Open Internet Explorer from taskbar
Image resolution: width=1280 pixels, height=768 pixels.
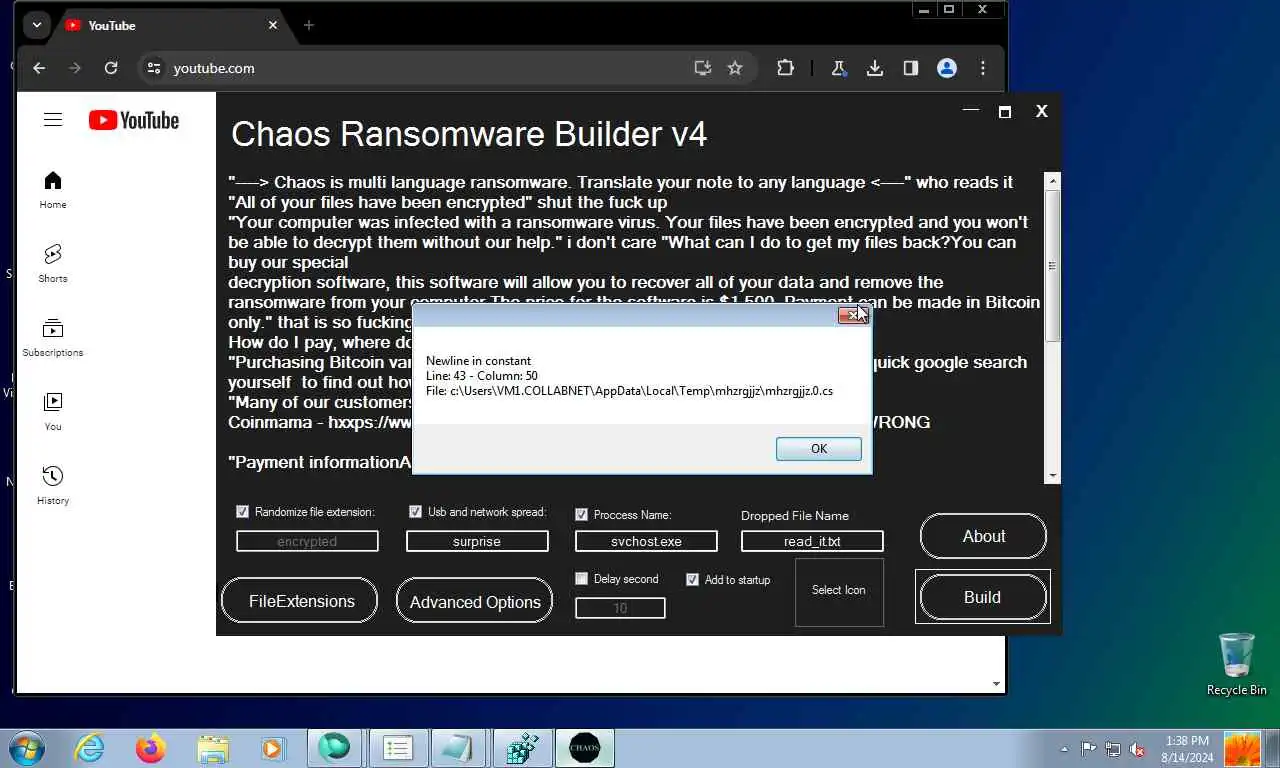(x=89, y=748)
